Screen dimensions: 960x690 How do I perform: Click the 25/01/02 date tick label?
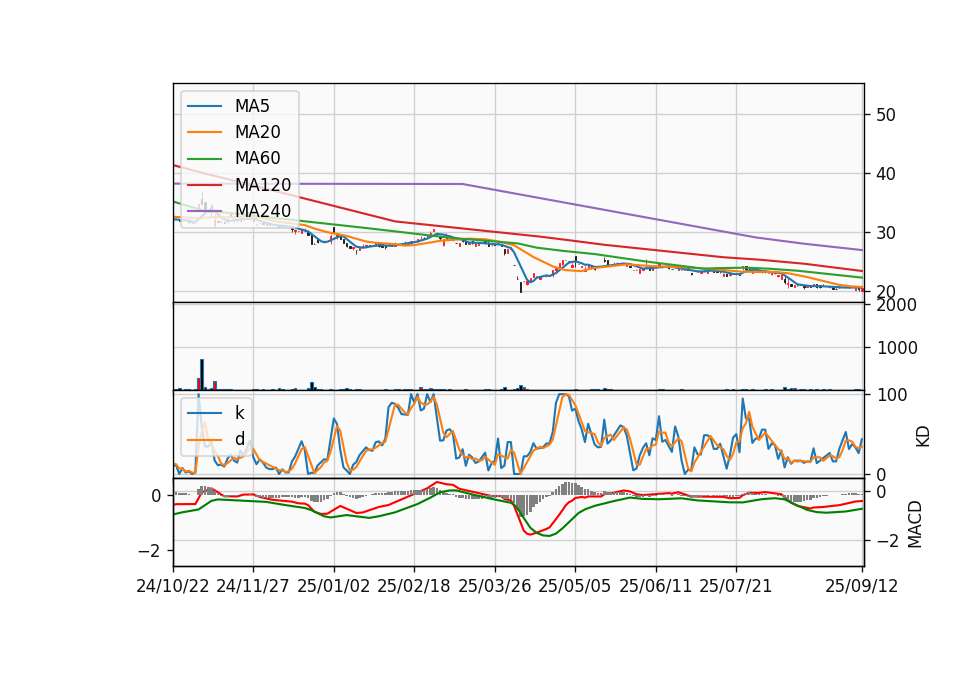click(x=334, y=586)
